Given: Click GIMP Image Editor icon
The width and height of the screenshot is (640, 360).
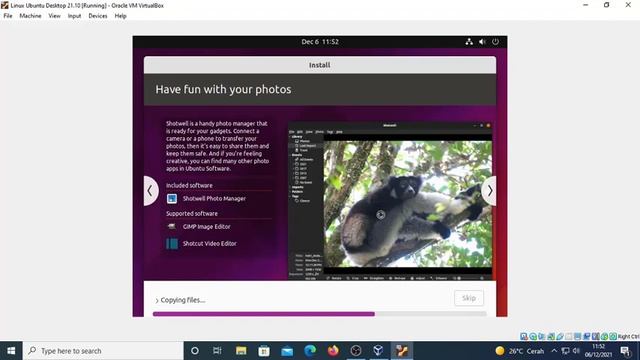Looking at the screenshot, I should [x=172, y=227].
